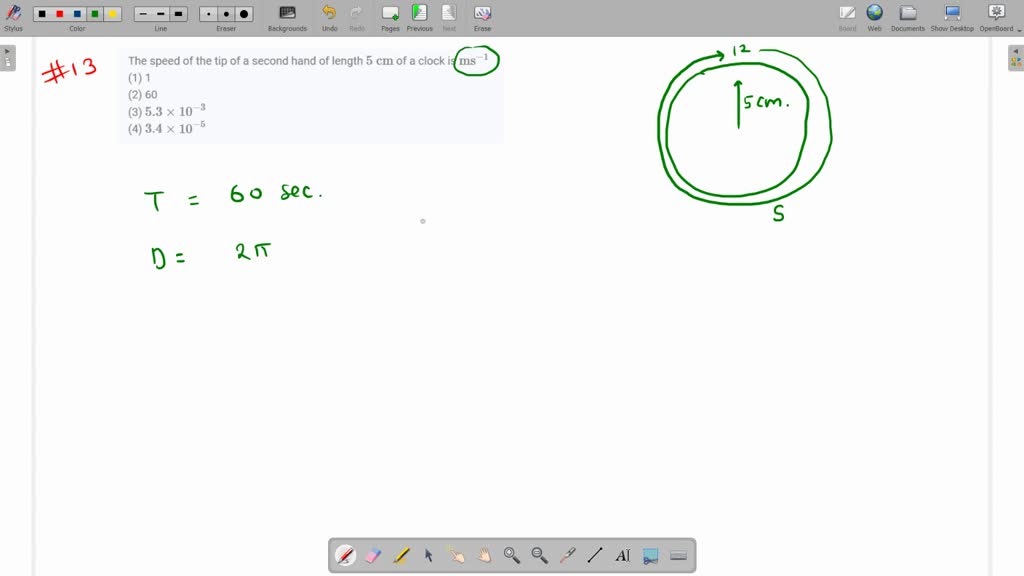Click answer option (3) 5.3 × 10⁻³
This screenshot has height=576, width=1024.
tap(167, 111)
